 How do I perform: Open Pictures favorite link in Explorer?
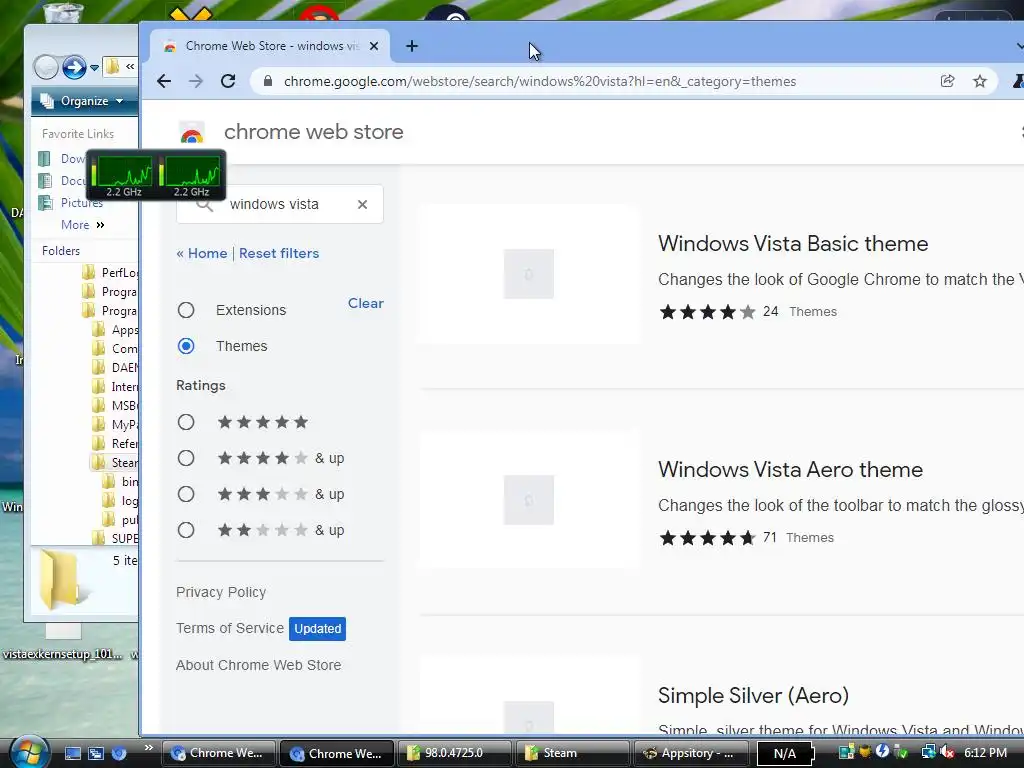pyautogui.click(x=72, y=203)
